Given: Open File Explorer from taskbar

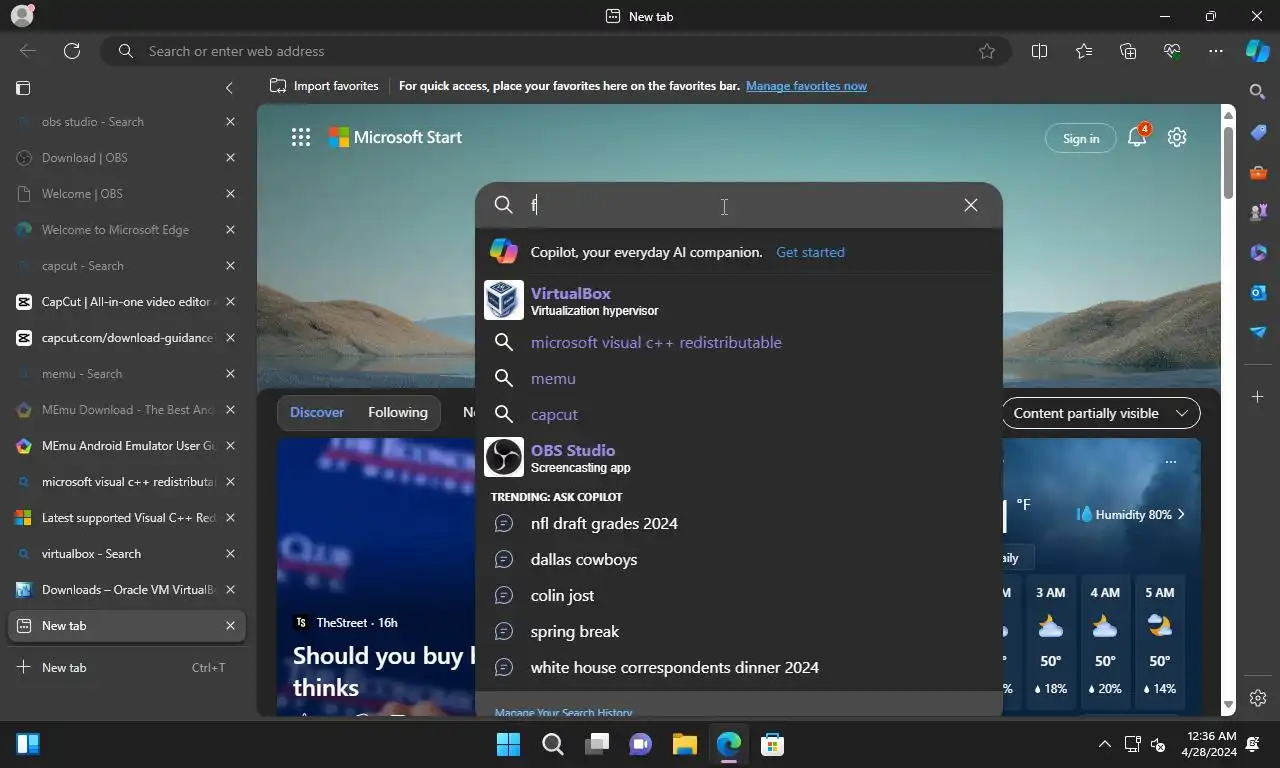Looking at the screenshot, I should coord(684,744).
